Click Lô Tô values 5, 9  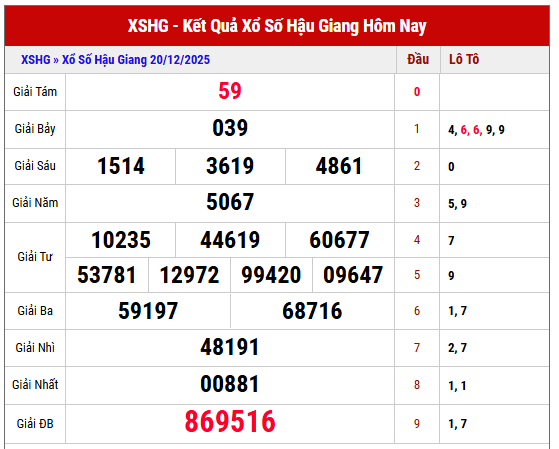coord(457,204)
